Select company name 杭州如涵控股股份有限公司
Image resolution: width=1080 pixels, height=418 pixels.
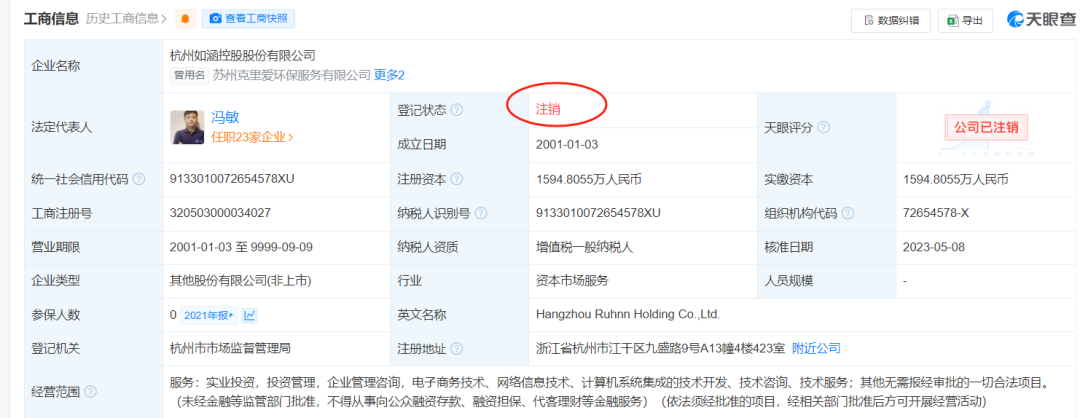[242, 55]
